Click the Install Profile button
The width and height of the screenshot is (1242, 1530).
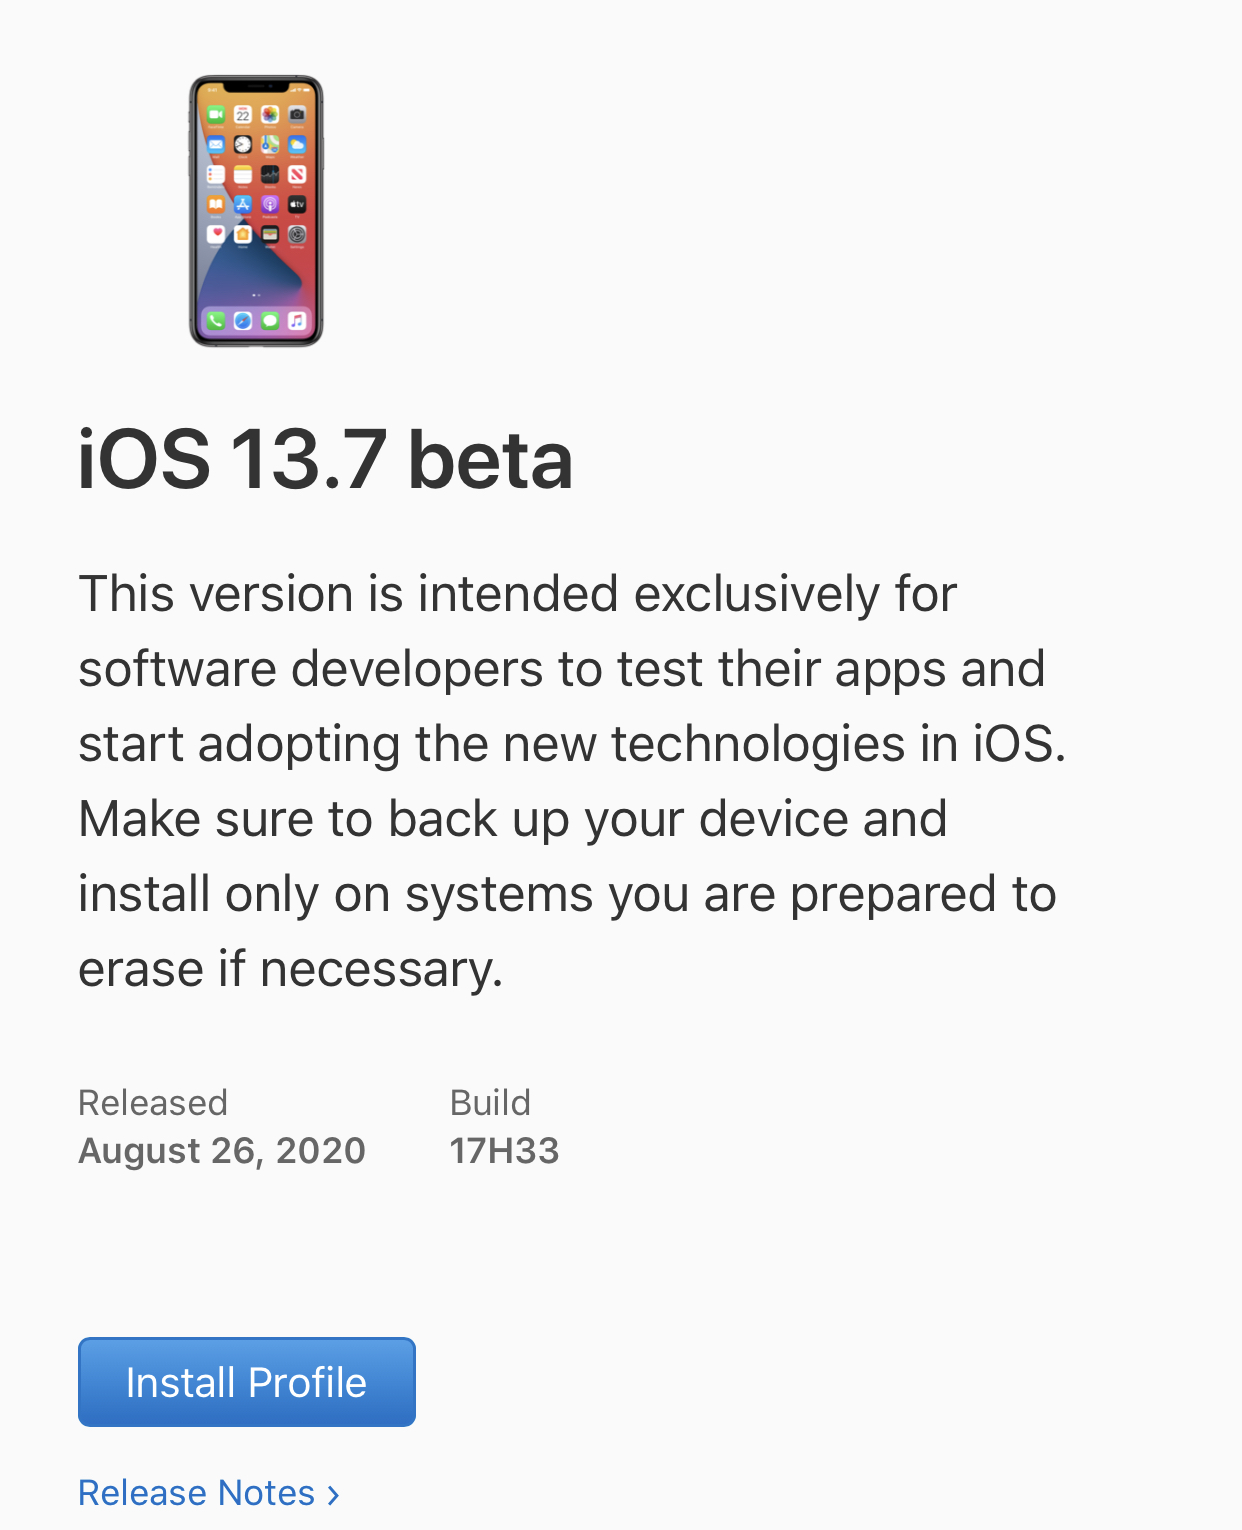pos(247,1382)
